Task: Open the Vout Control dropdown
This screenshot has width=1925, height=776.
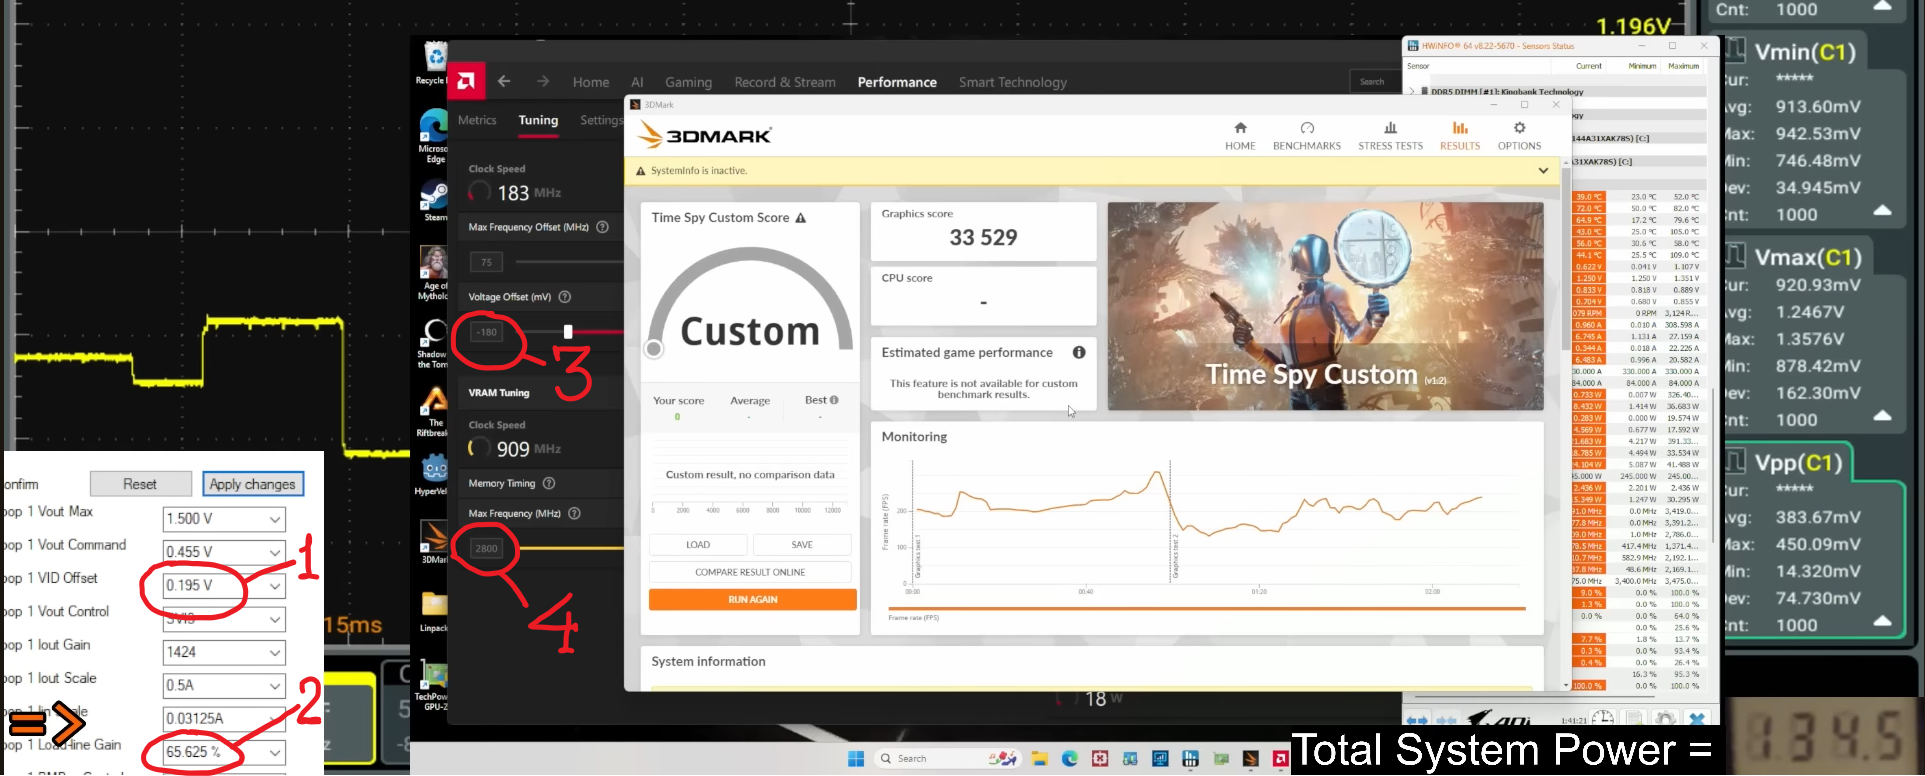Action: coord(224,619)
